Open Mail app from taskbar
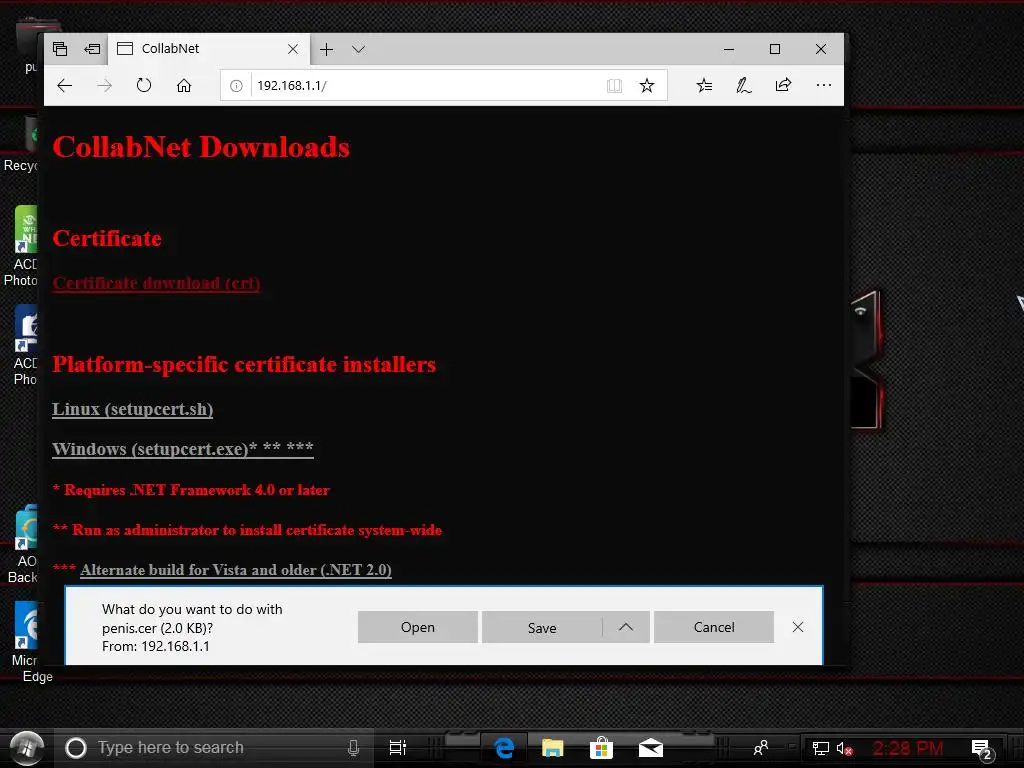Viewport: 1024px width, 768px height. 650,748
